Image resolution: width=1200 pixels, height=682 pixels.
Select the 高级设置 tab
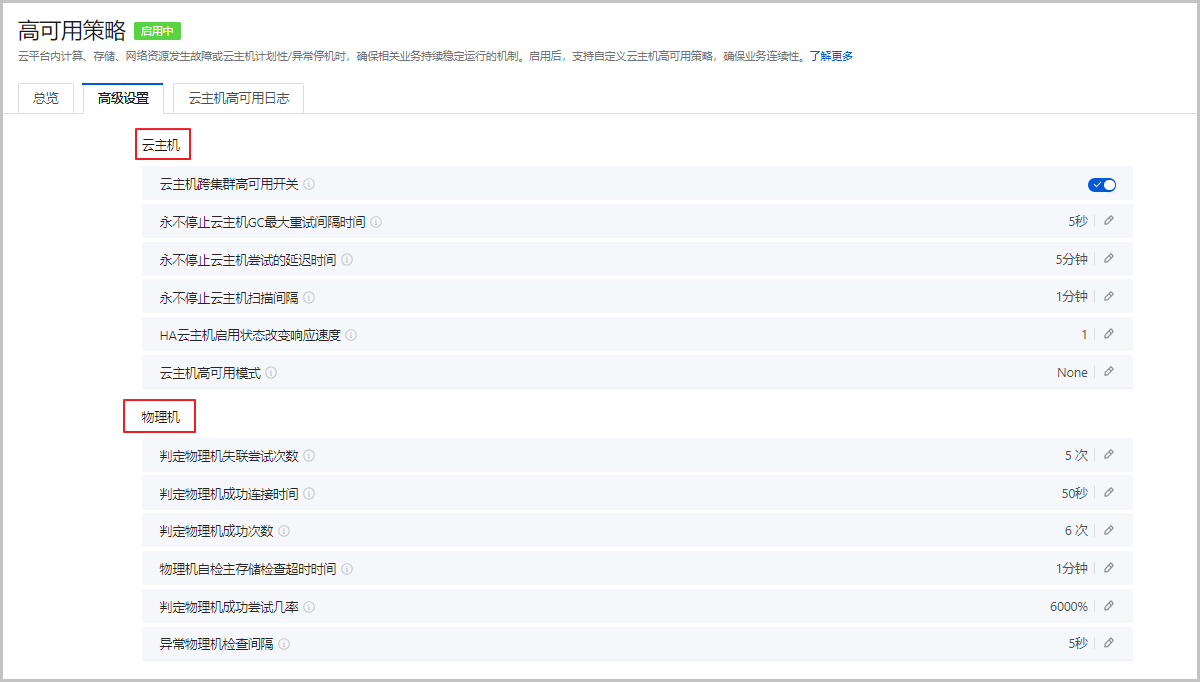point(123,98)
